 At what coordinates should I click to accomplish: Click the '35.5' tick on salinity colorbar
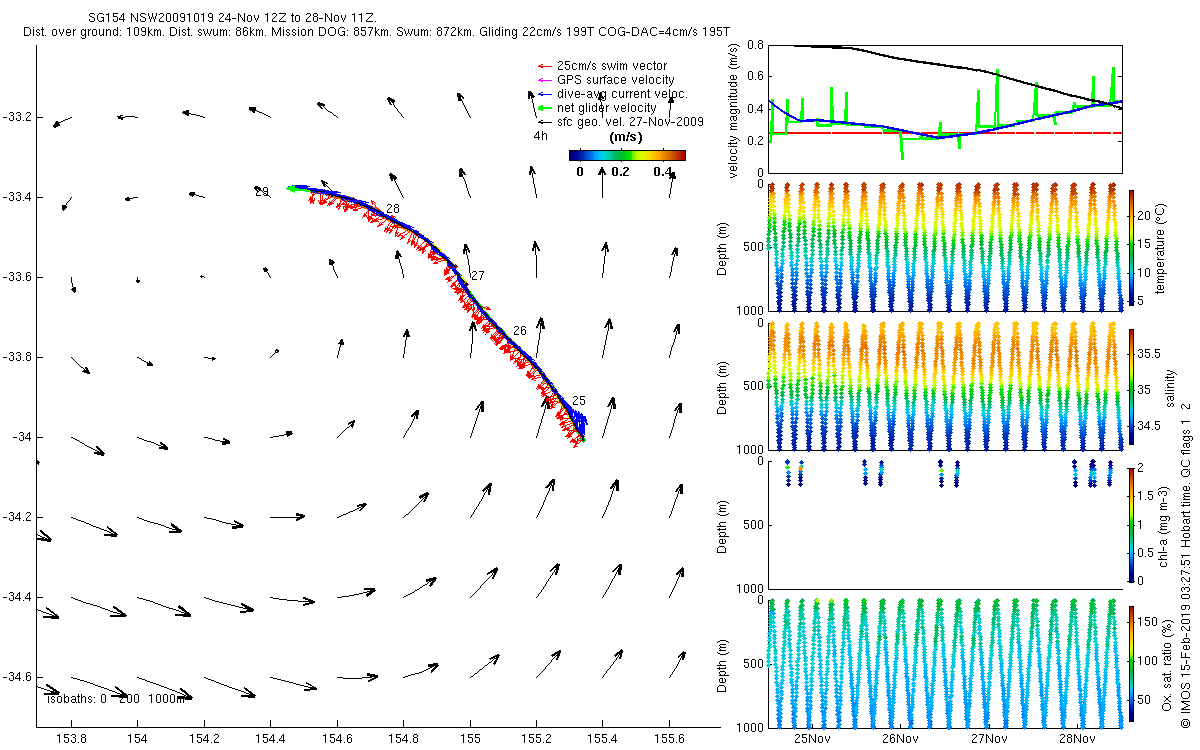(1150, 354)
